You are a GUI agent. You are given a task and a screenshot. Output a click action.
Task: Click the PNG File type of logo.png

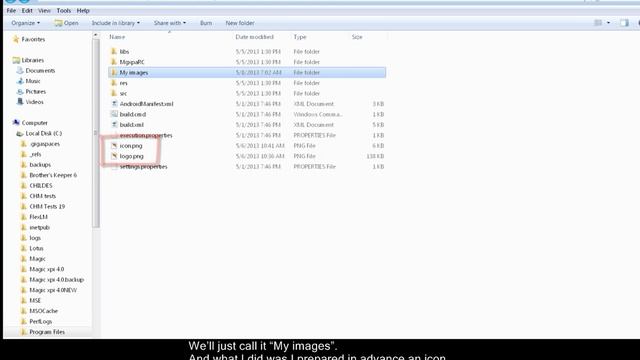[x=304, y=156]
